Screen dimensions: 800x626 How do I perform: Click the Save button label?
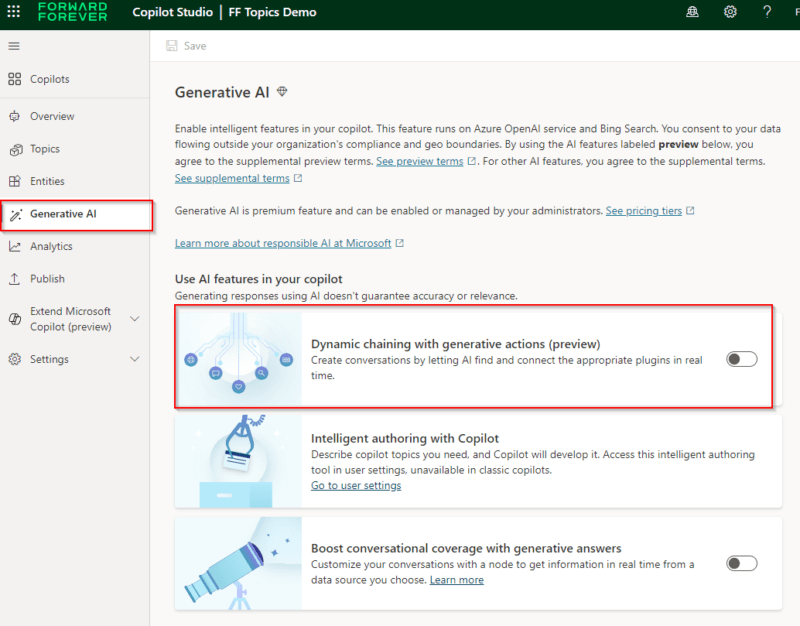(x=195, y=46)
